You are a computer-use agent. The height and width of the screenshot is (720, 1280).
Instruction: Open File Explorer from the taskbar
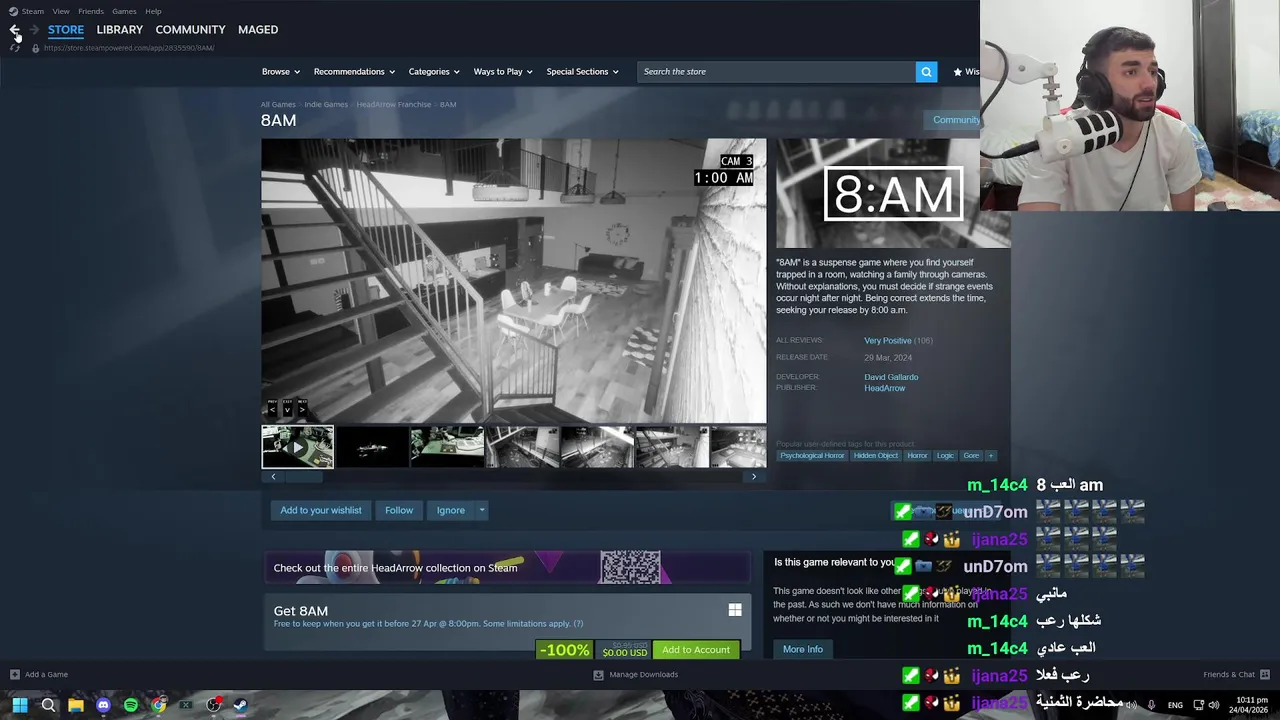pyautogui.click(x=76, y=705)
